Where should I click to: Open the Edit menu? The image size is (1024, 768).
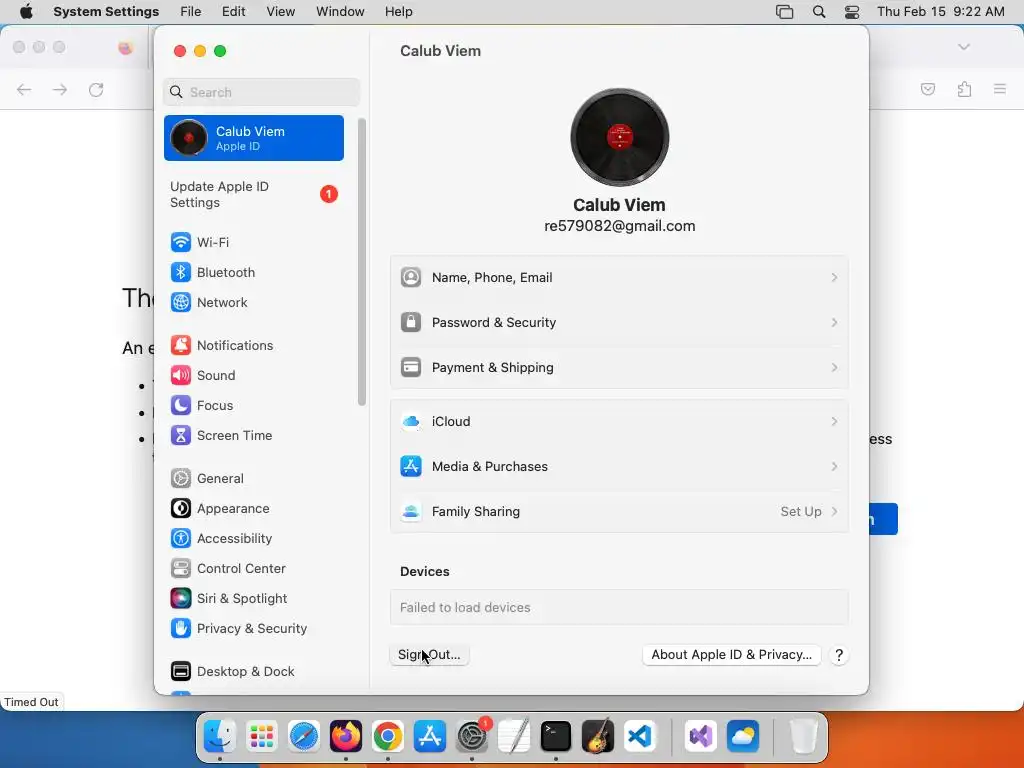point(234,12)
